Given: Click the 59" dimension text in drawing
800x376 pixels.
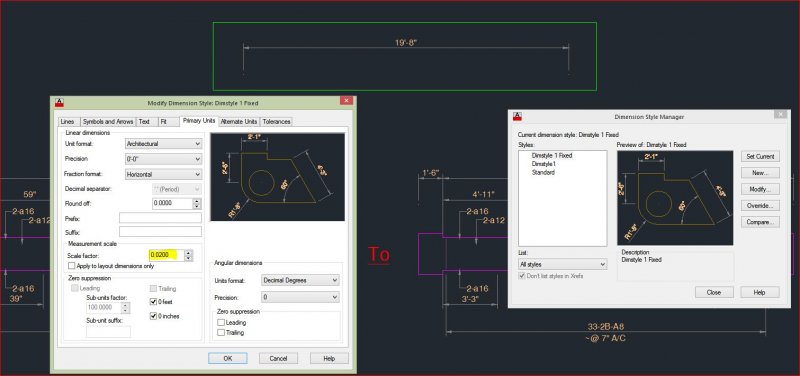Looking at the screenshot, I should [30, 194].
